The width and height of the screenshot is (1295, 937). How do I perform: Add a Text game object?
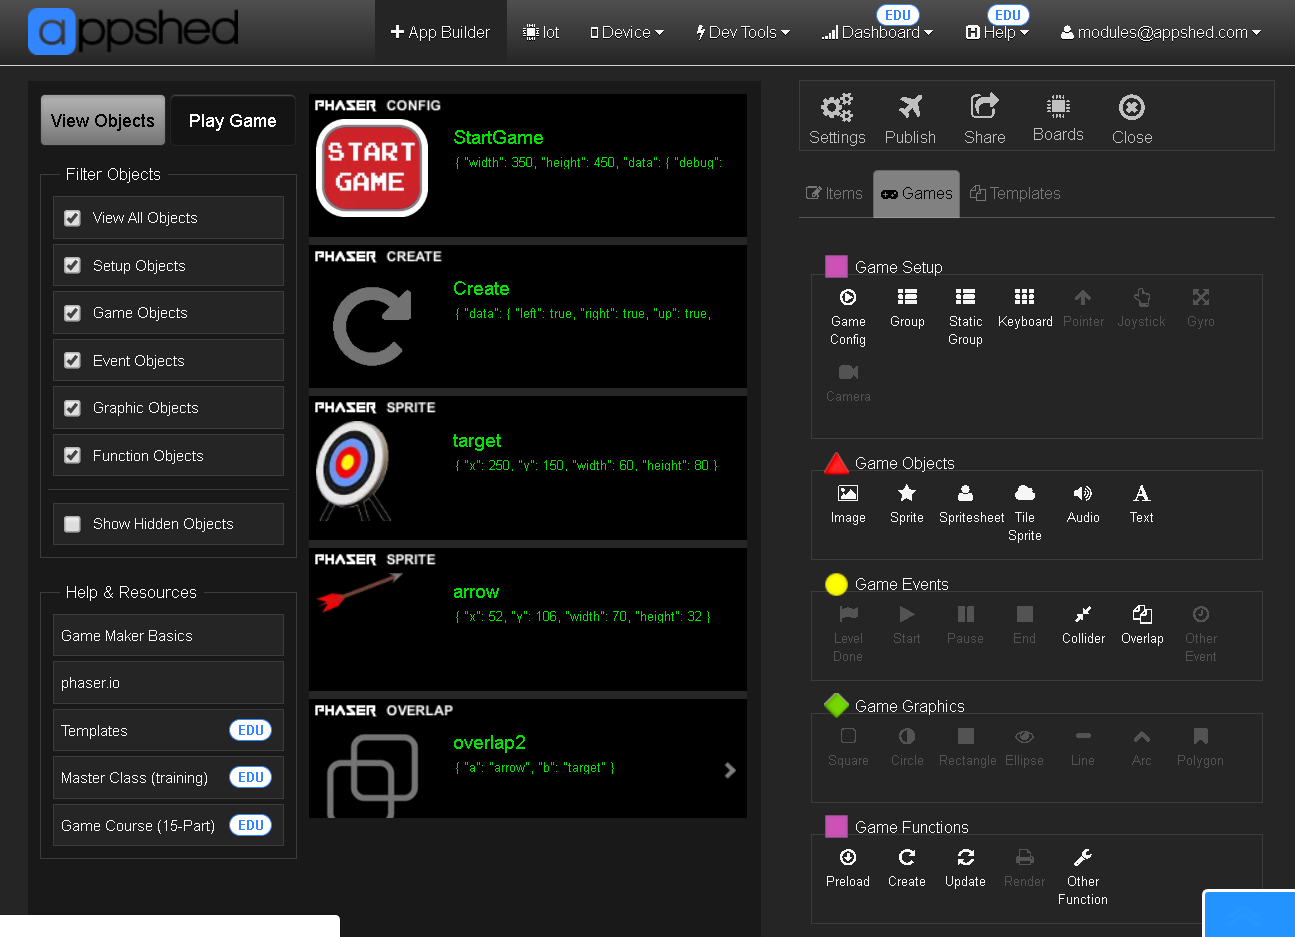(x=1142, y=504)
